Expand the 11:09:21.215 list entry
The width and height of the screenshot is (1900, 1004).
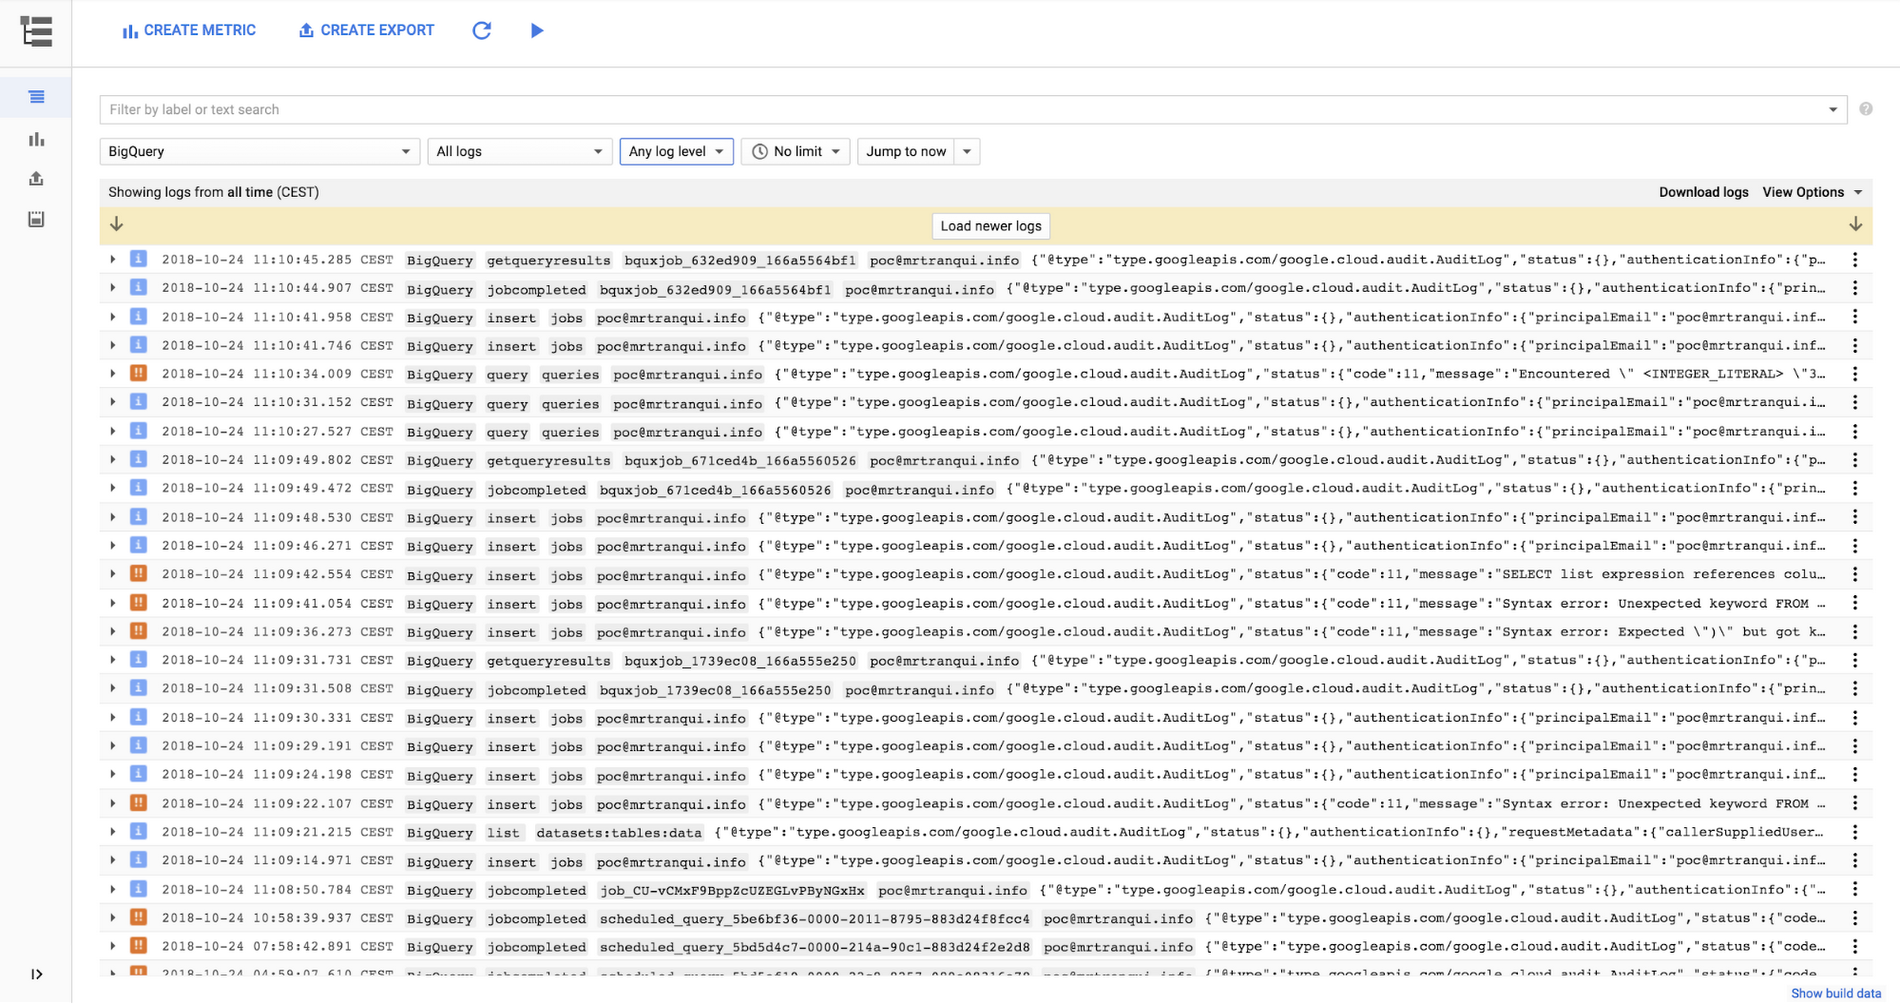coord(113,832)
